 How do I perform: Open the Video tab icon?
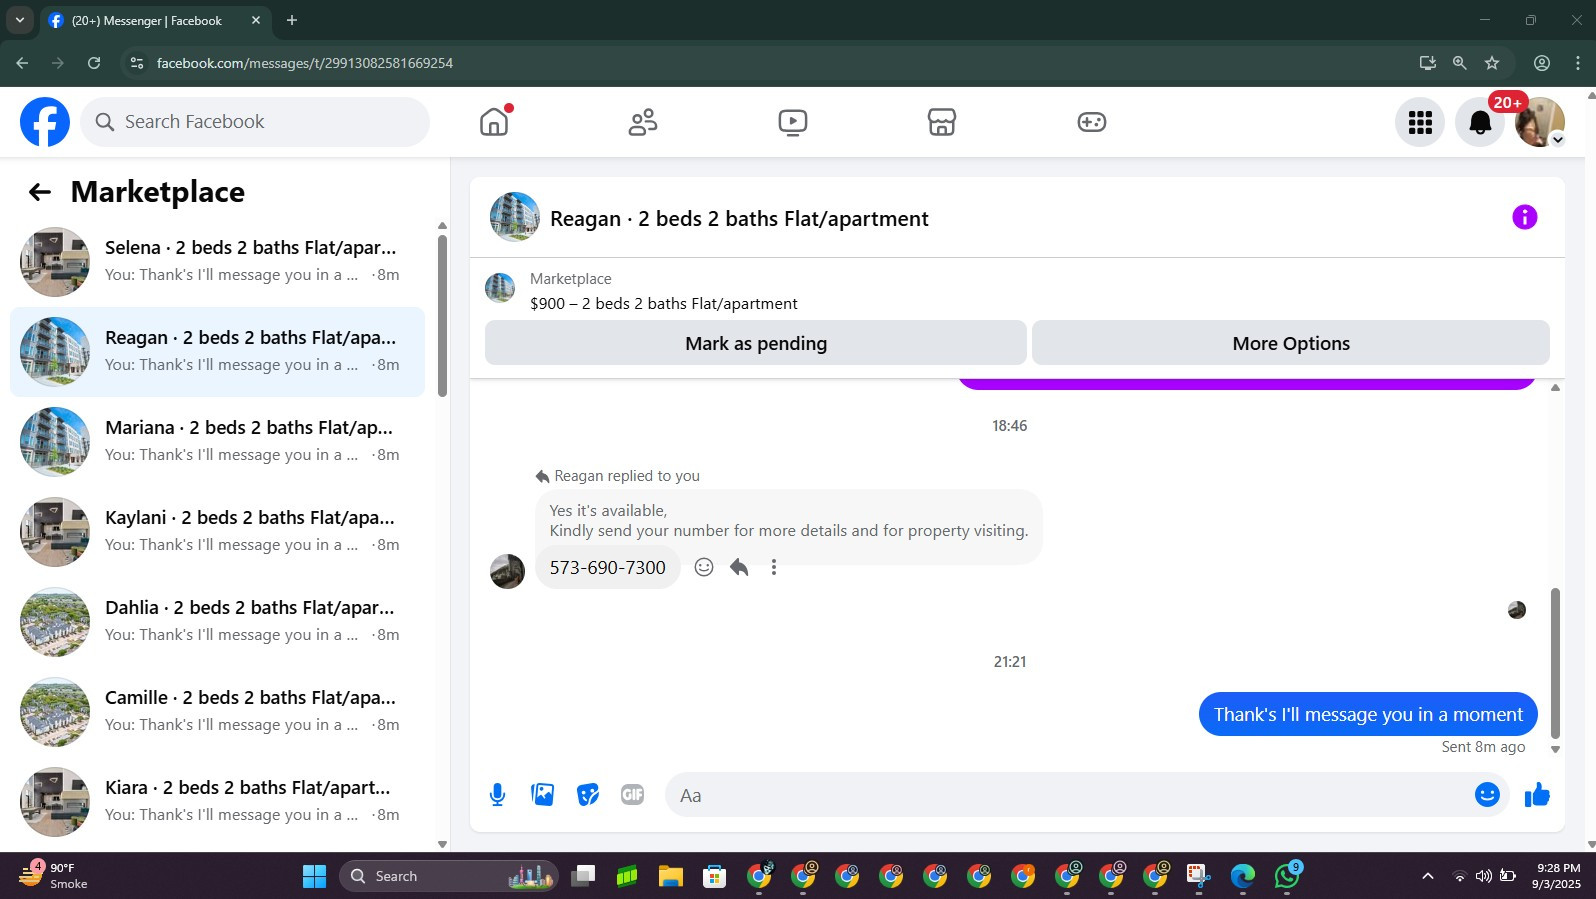[793, 122]
